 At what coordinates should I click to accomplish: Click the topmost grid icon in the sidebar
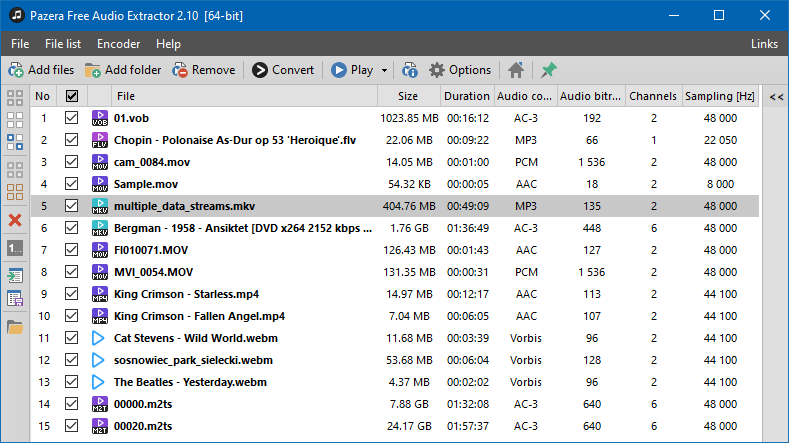pos(15,97)
